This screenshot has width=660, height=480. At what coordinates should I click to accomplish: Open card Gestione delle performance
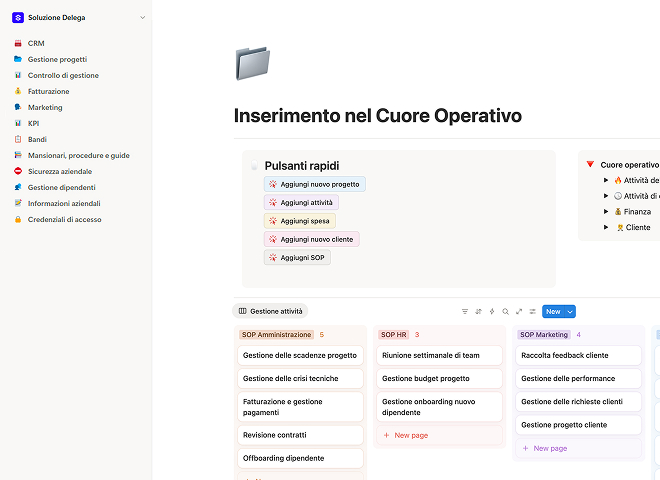[578, 379]
